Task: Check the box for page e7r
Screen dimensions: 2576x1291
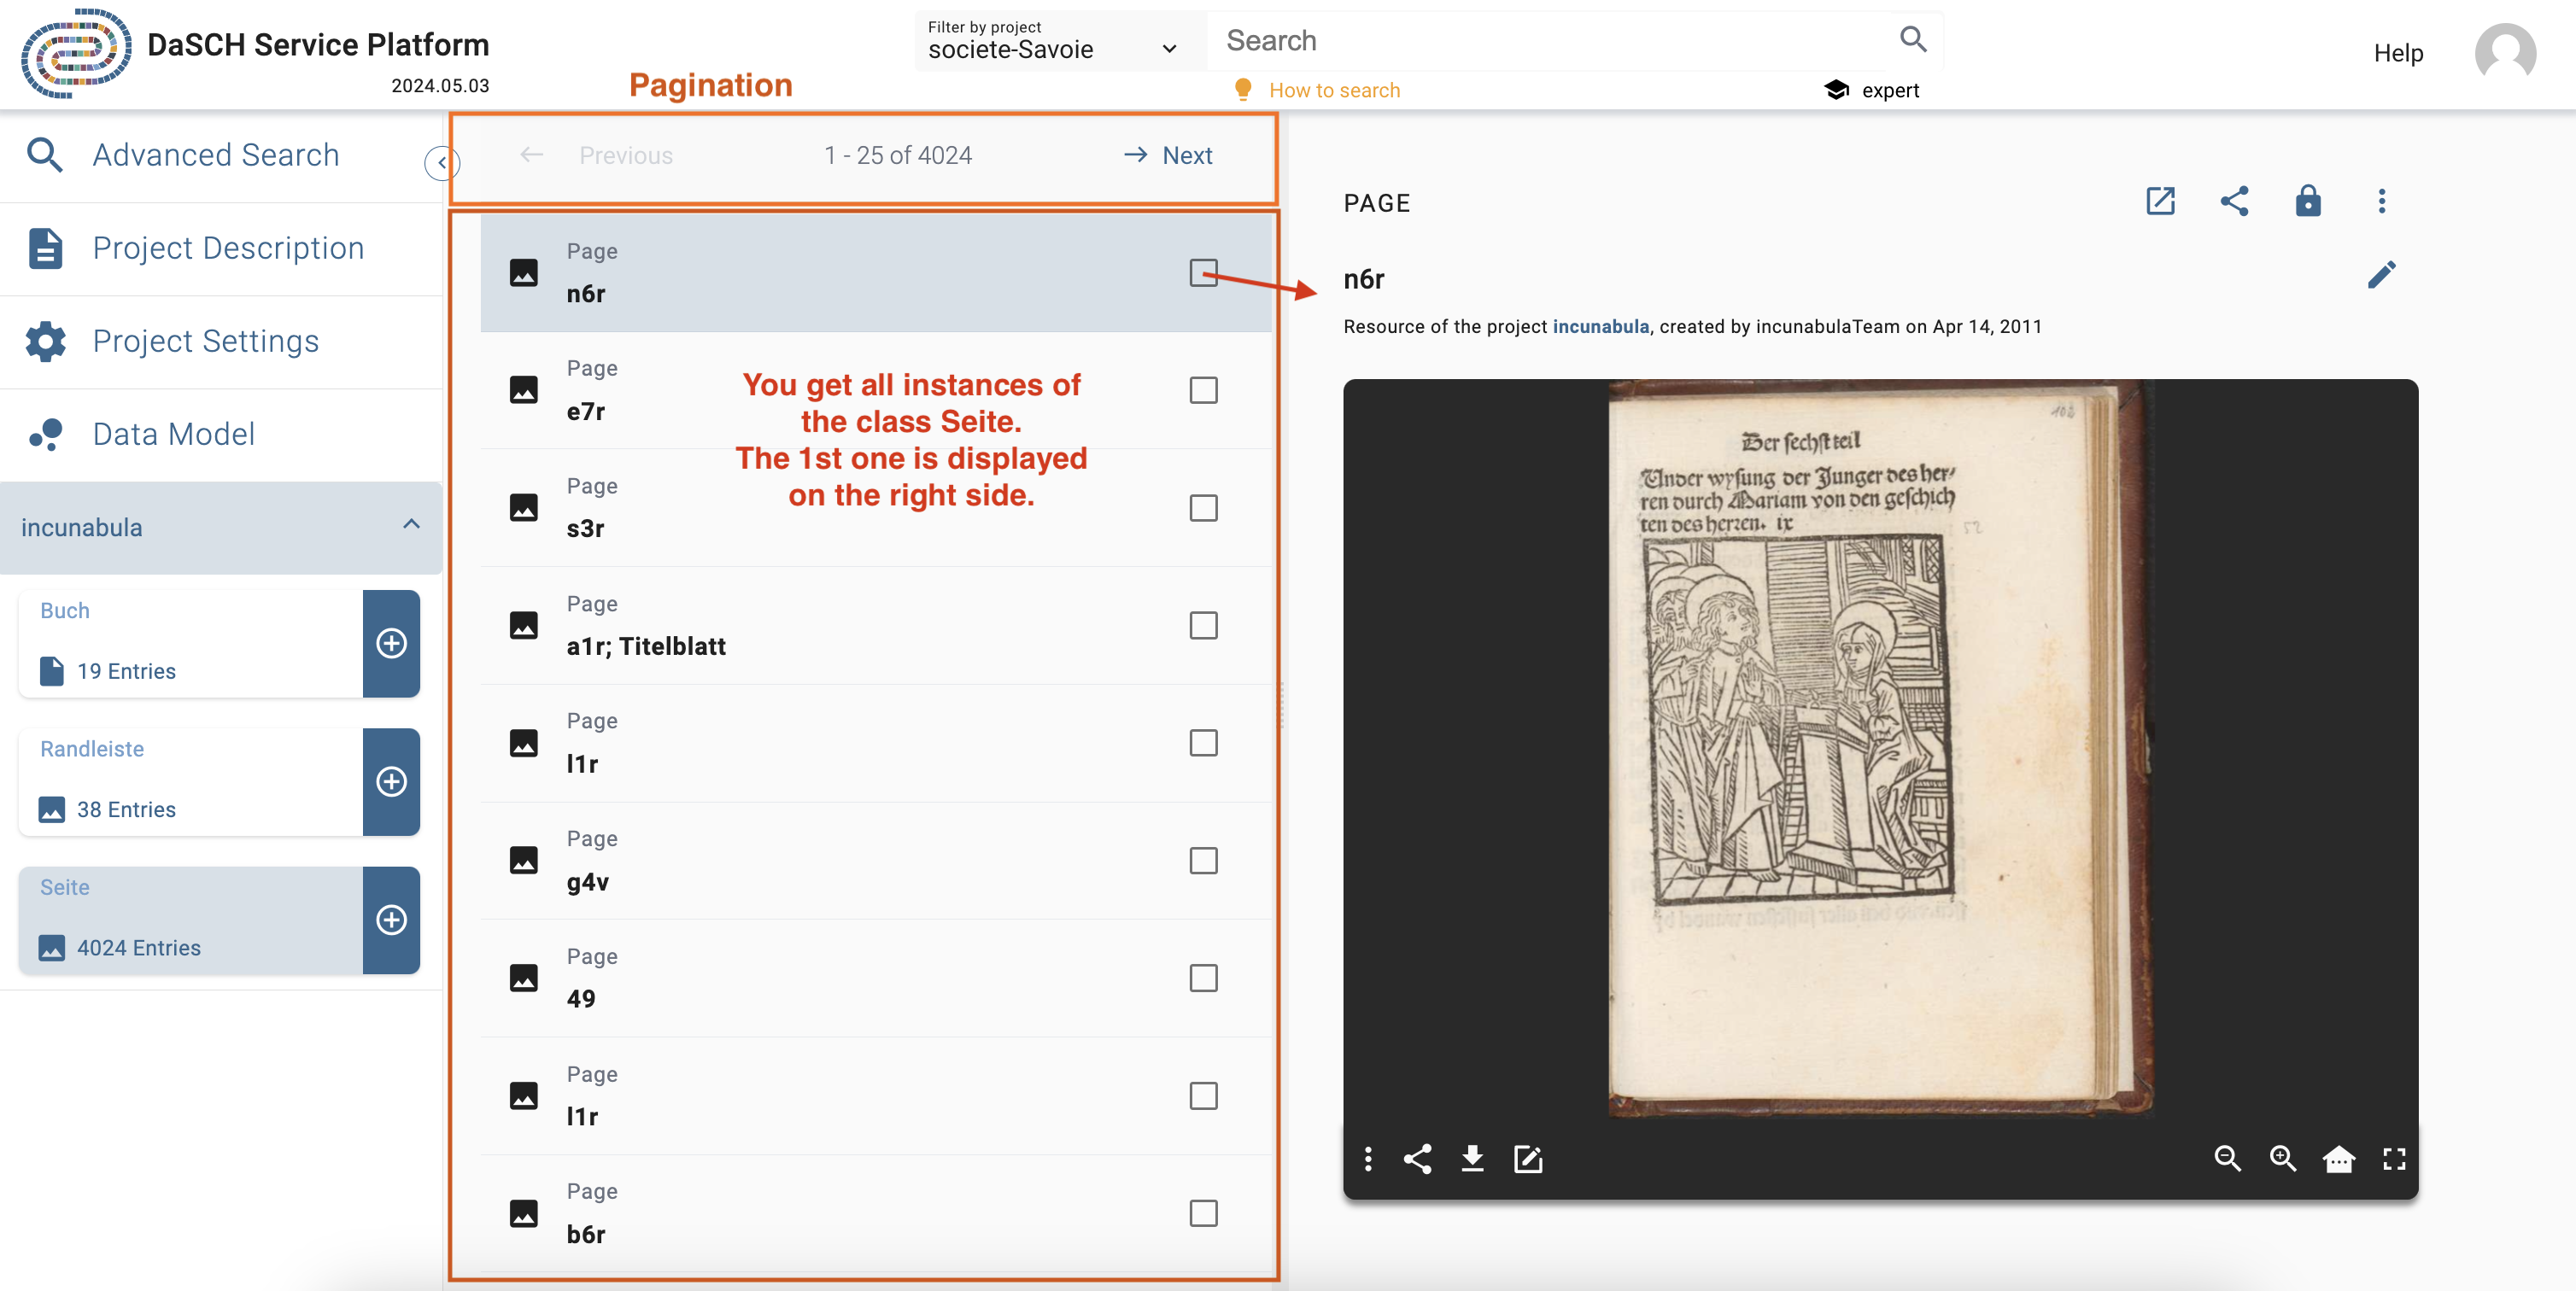Action: 1203,390
